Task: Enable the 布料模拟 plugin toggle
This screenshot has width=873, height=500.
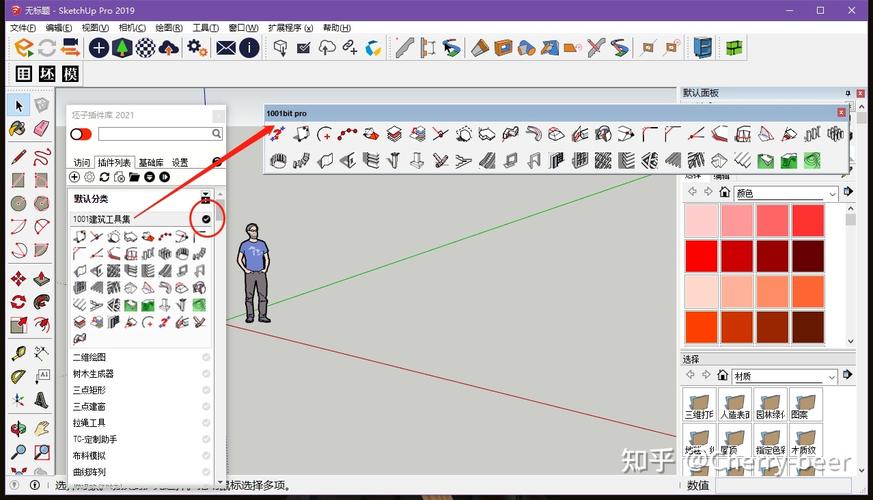Action: (x=206, y=455)
